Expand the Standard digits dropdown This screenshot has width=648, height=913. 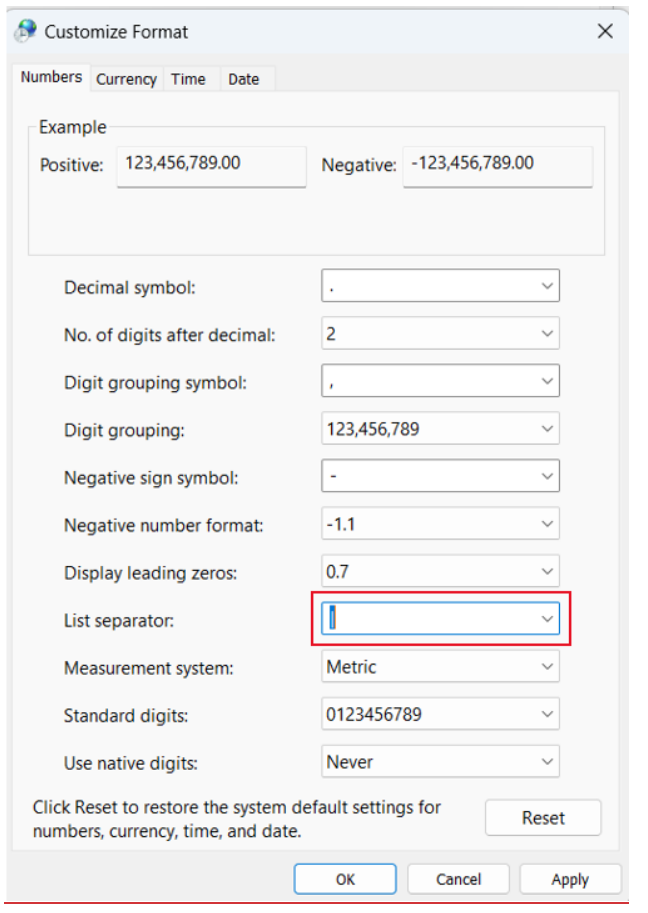tap(546, 714)
